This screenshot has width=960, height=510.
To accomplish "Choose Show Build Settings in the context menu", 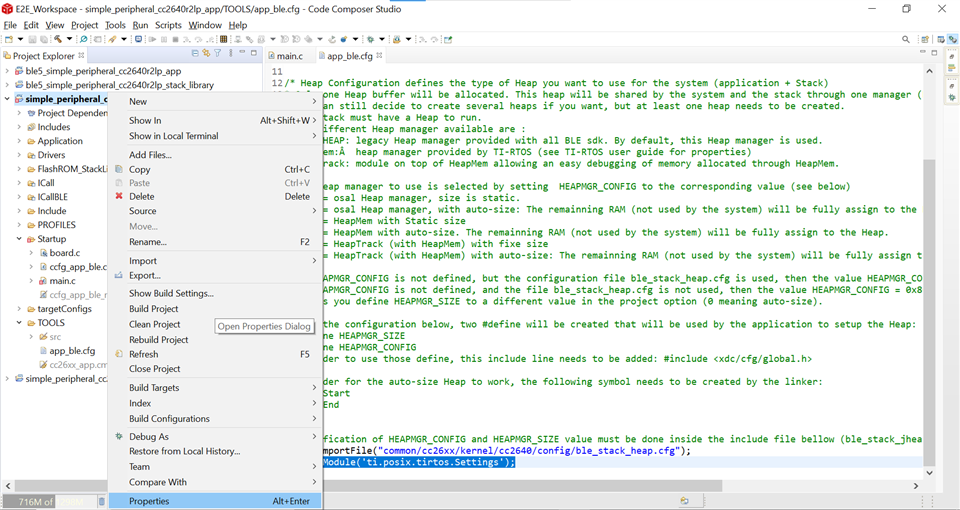I will 215,293.
